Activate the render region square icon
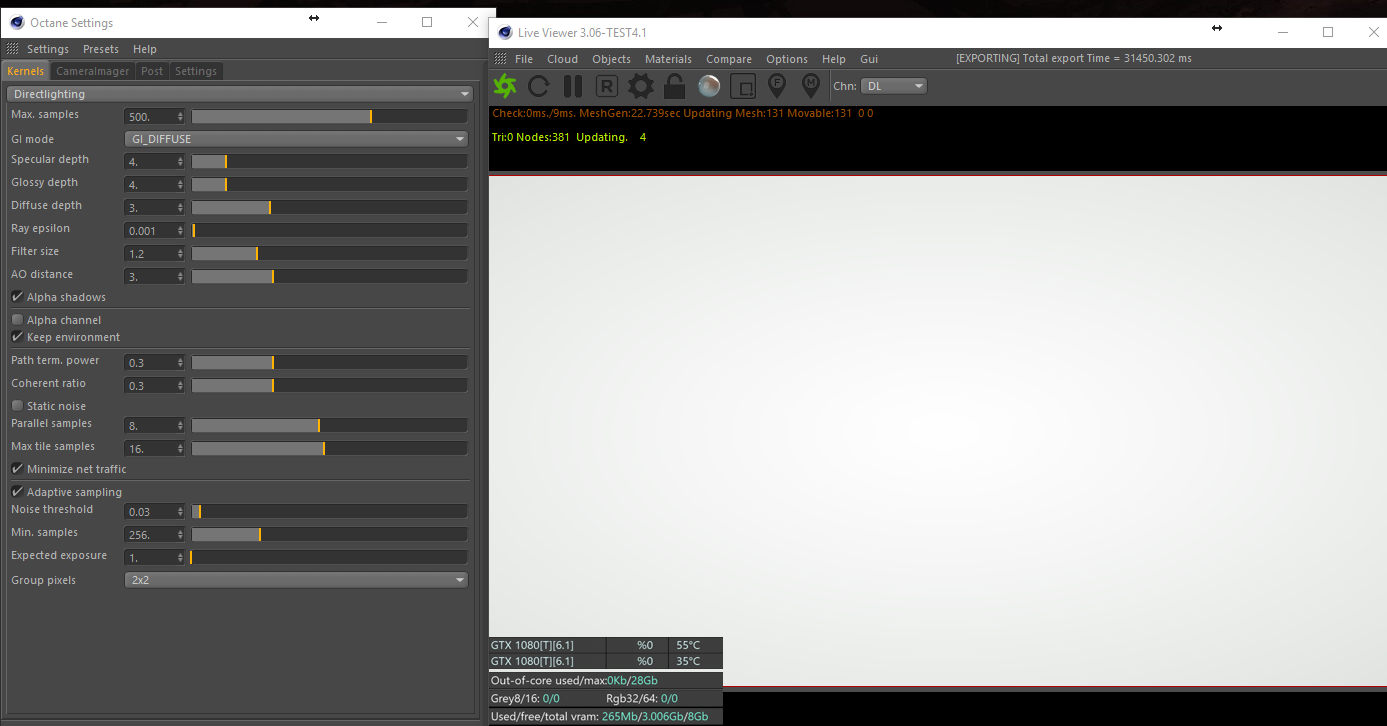 (x=743, y=87)
